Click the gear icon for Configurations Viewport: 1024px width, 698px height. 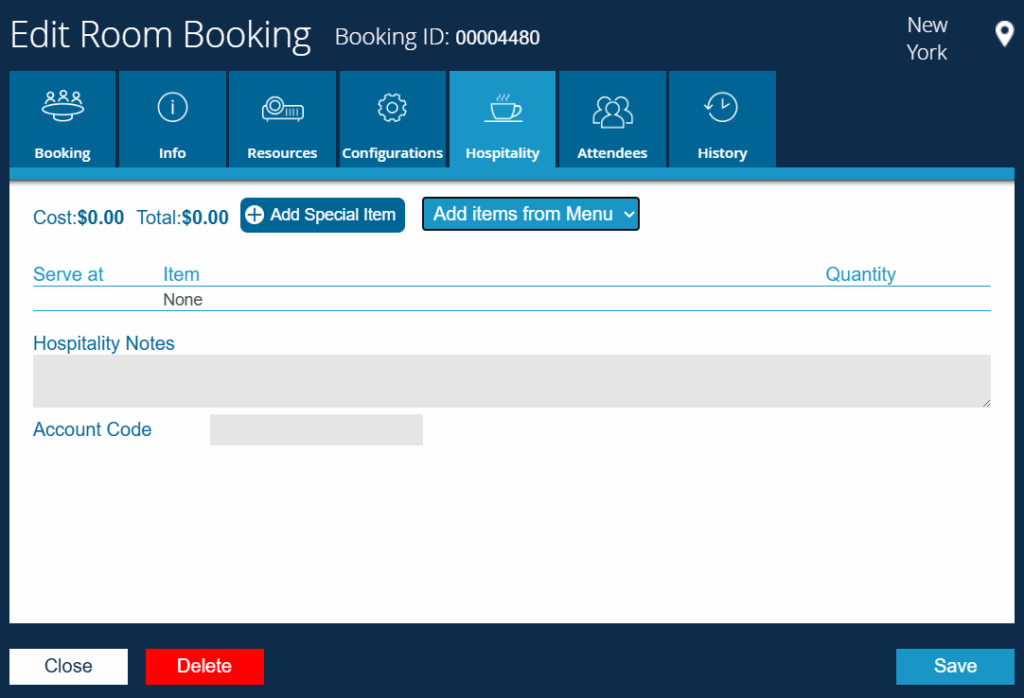pos(392,107)
